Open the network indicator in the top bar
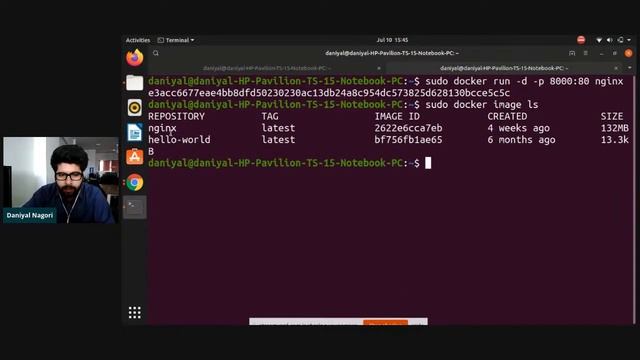The image size is (640, 360). click(x=599, y=40)
